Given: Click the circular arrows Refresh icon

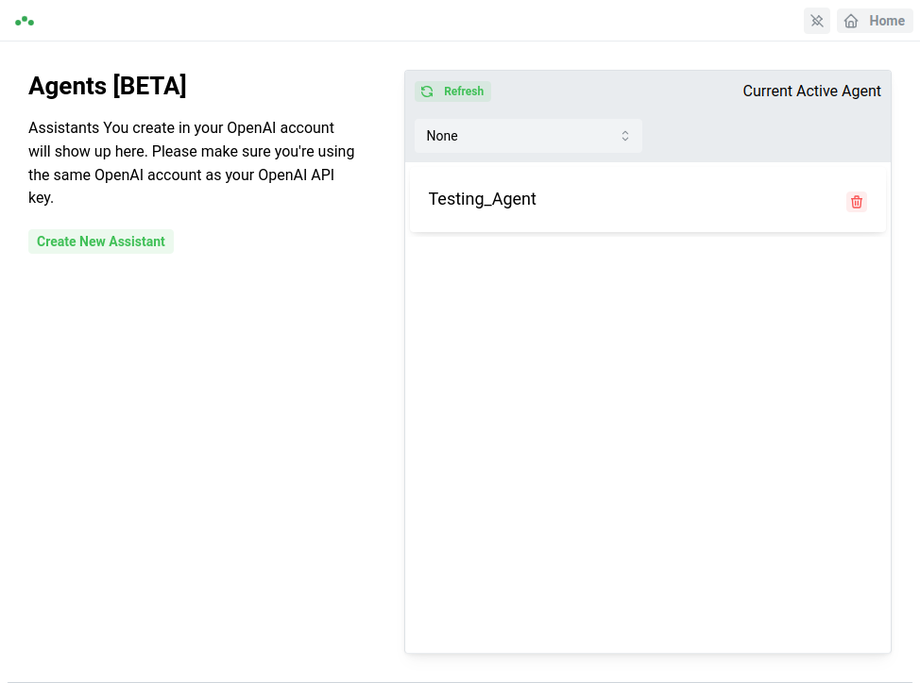Looking at the screenshot, I should click(x=427, y=92).
